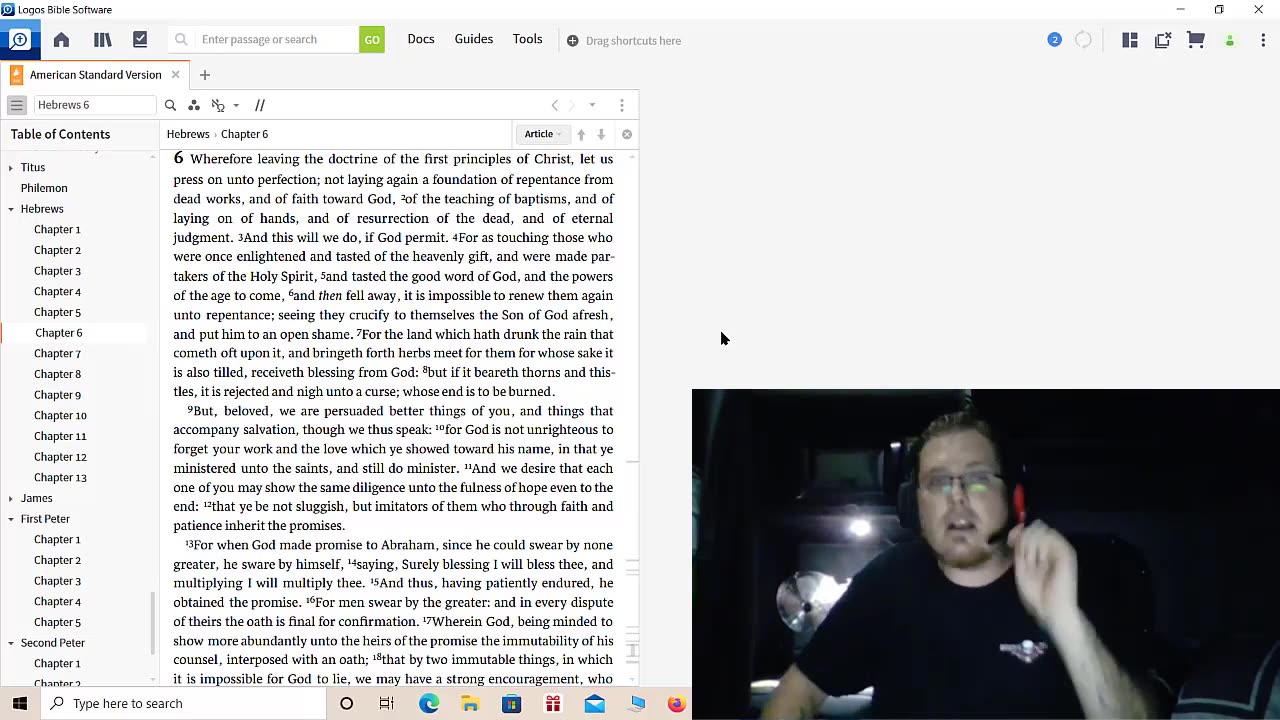Click Hebrews in the breadcrumb
The height and width of the screenshot is (720, 1280).
[188, 134]
